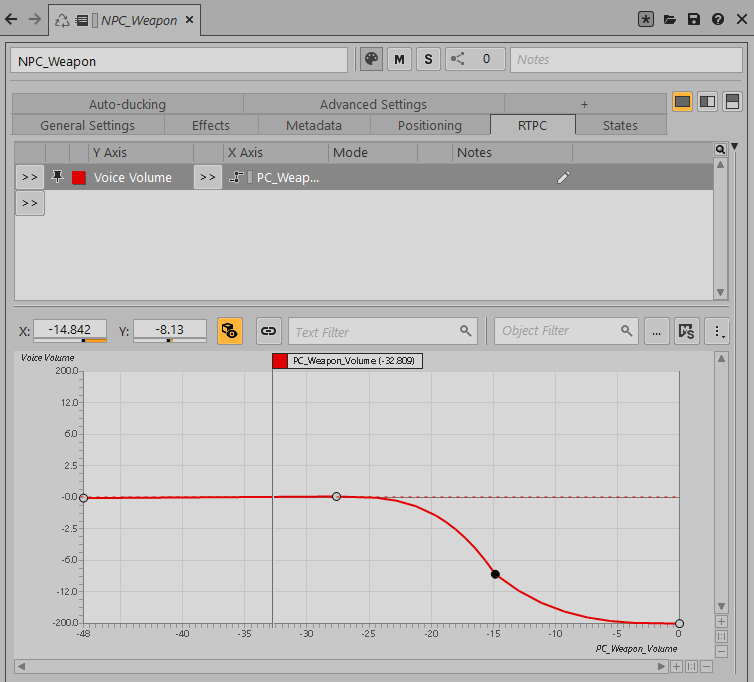The height and width of the screenshot is (682, 754).
Task: Click the color palette icon beside the name
Action: click(x=371, y=60)
